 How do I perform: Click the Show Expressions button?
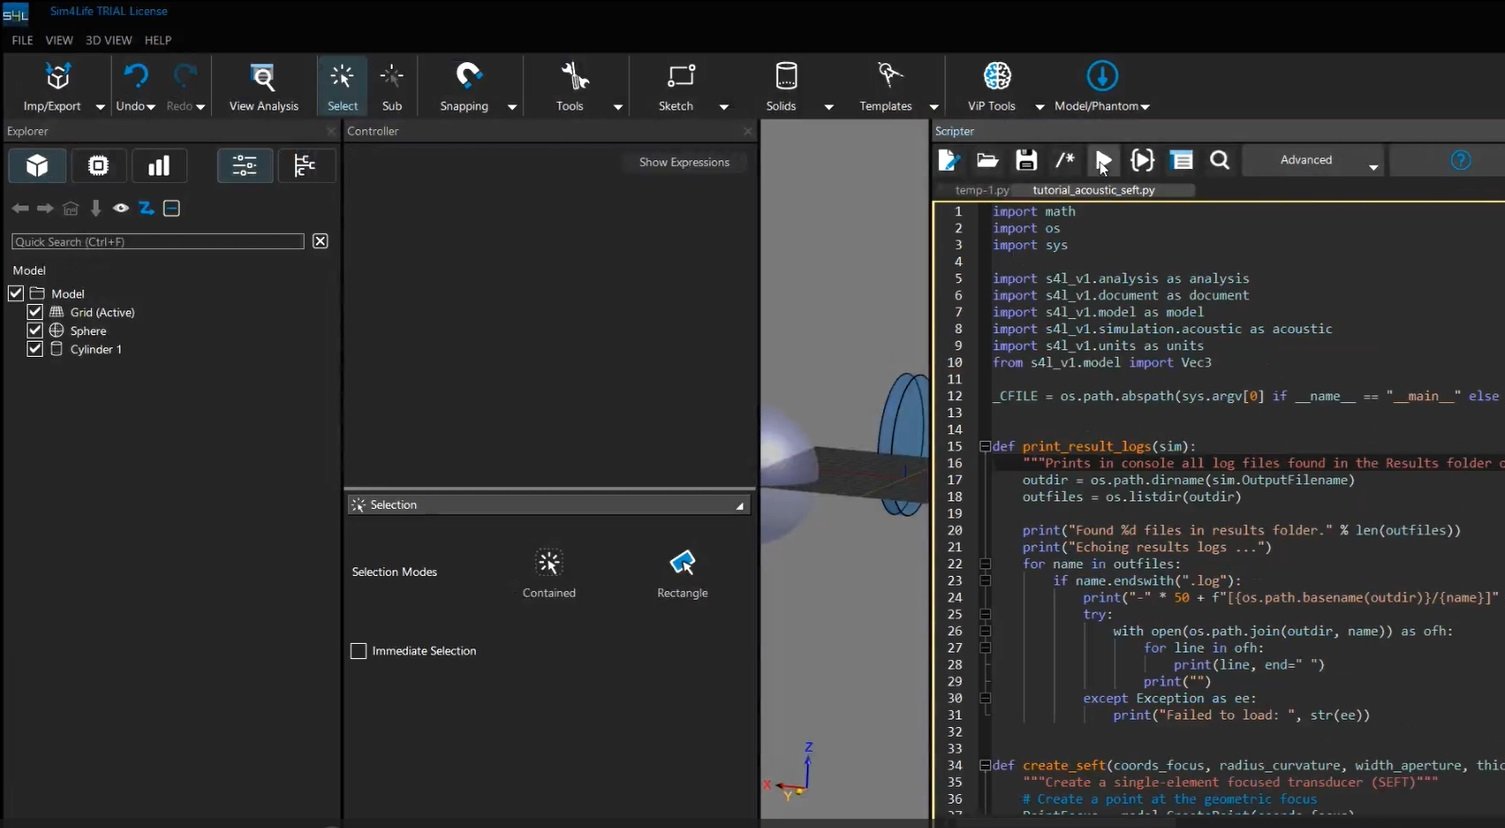684,162
